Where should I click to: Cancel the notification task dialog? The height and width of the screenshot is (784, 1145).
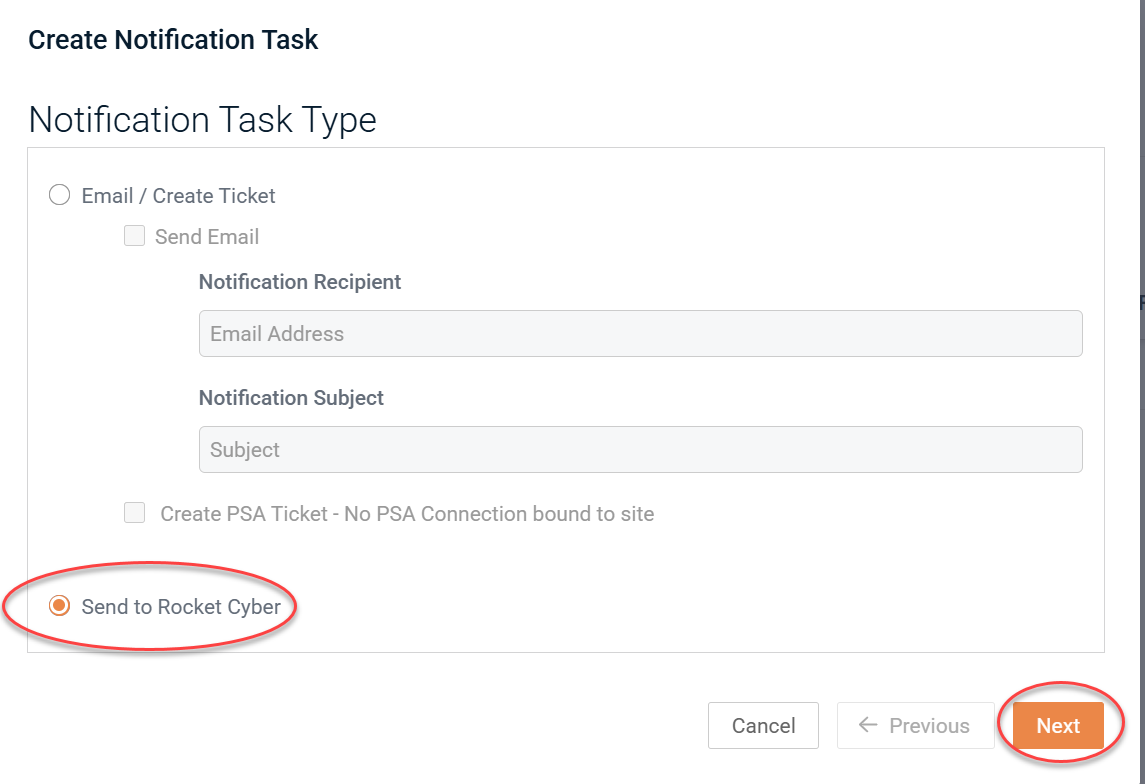click(x=763, y=726)
